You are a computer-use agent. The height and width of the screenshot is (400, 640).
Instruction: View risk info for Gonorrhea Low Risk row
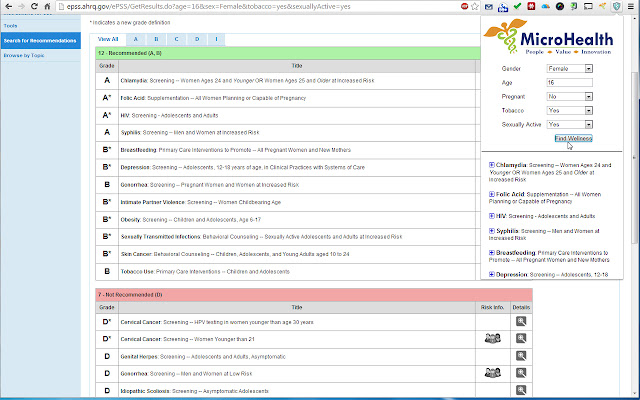(491, 372)
